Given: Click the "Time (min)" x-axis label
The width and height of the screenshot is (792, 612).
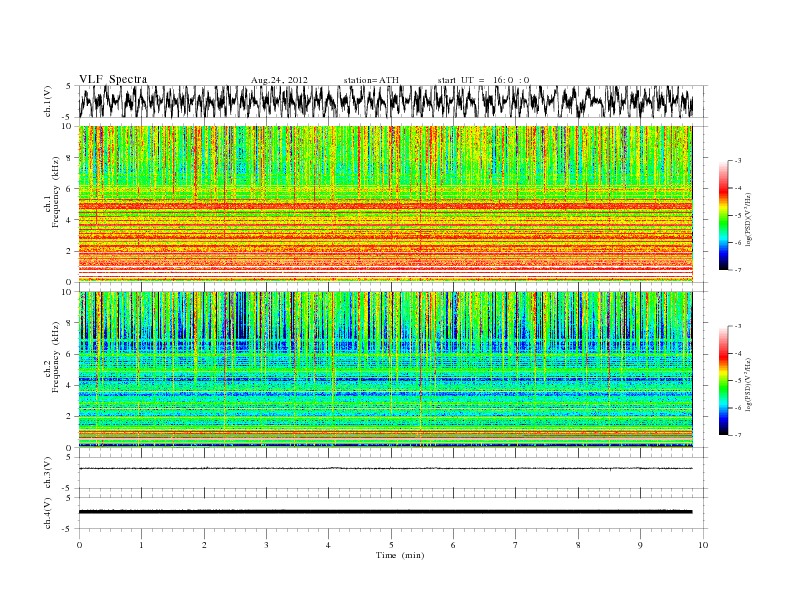Looking at the screenshot, I should [400, 555].
